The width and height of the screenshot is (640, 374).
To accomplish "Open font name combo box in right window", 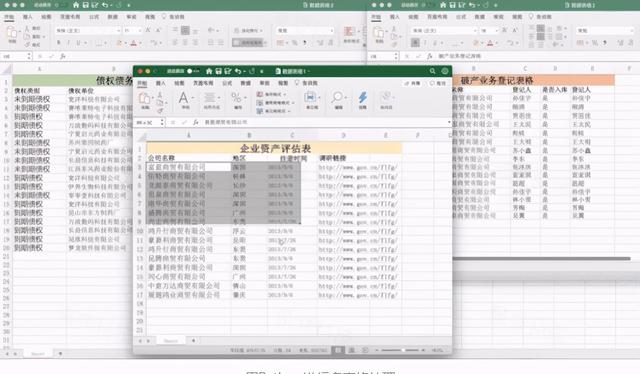I will (x=444, y=31).
